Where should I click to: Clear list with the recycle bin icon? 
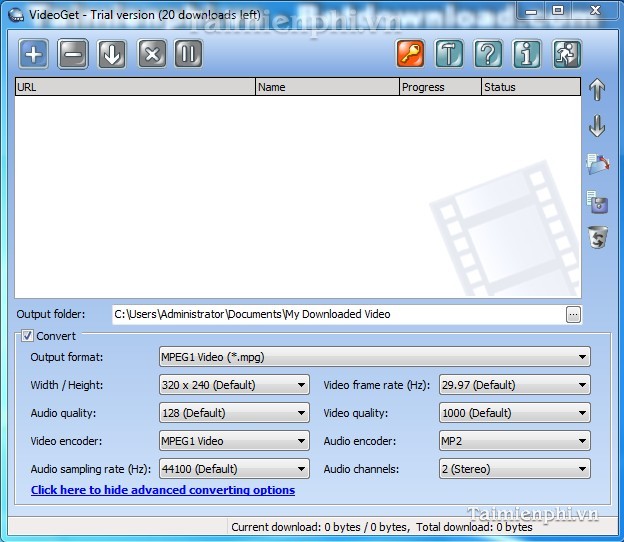tap(598, 237)
